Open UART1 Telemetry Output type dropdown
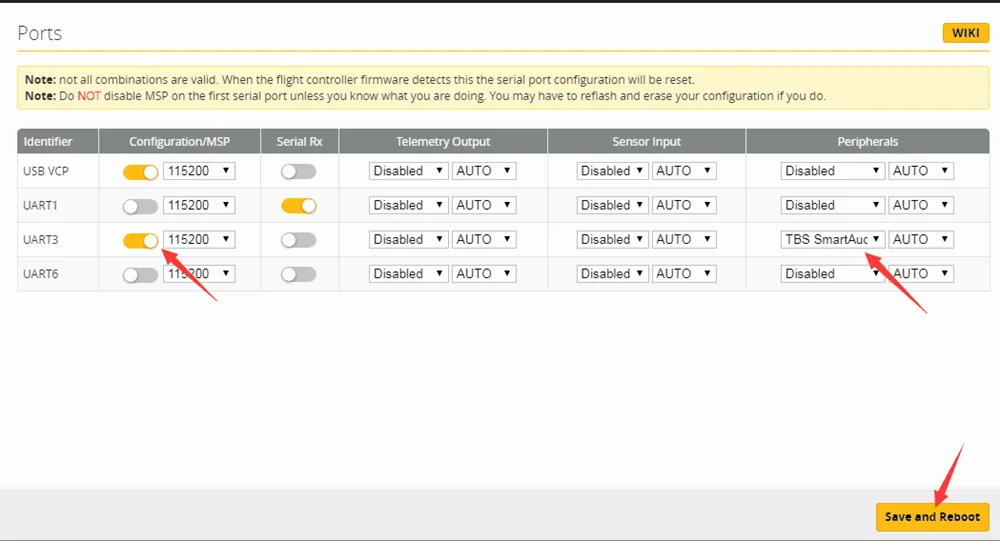Image resolution: width=1000 pixels, height=541 pixels. tap(408, 205)
